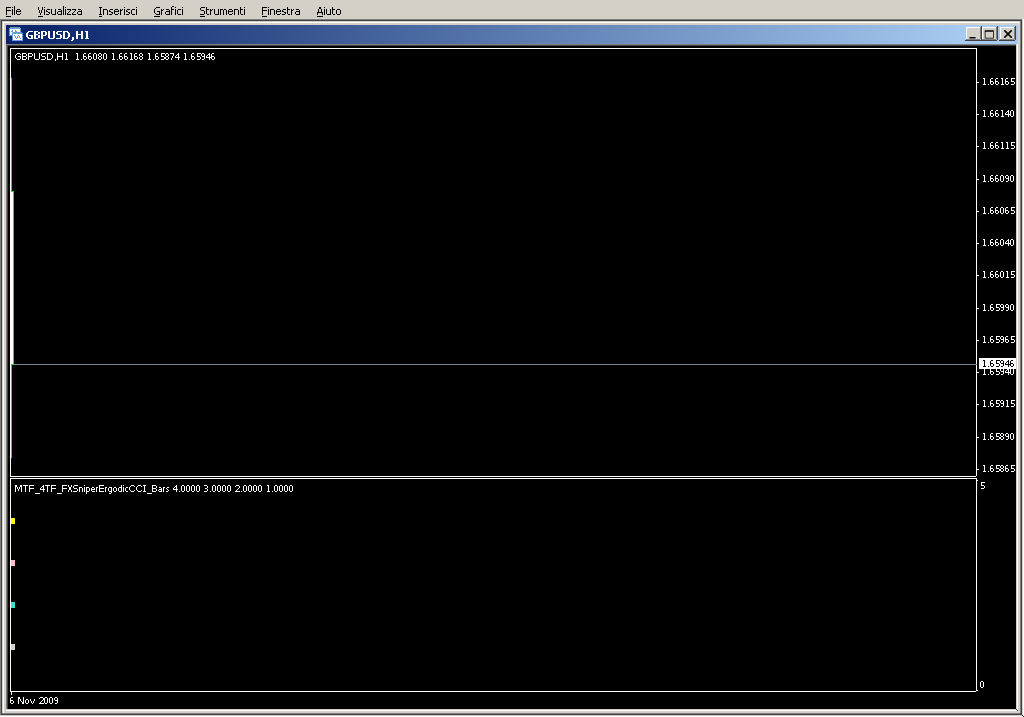
Task: Click the current price tag 1.65946
Action: 997,364
